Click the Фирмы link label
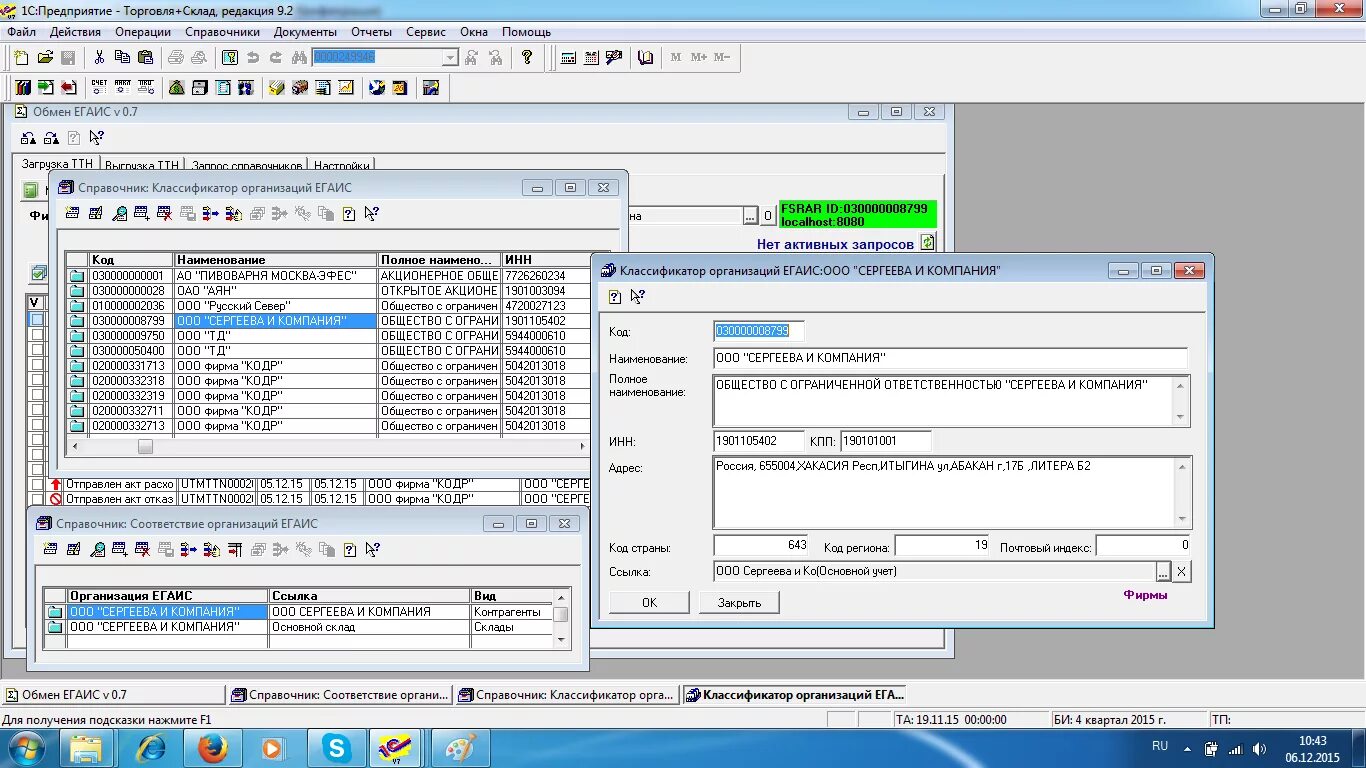 point(1145,595)
